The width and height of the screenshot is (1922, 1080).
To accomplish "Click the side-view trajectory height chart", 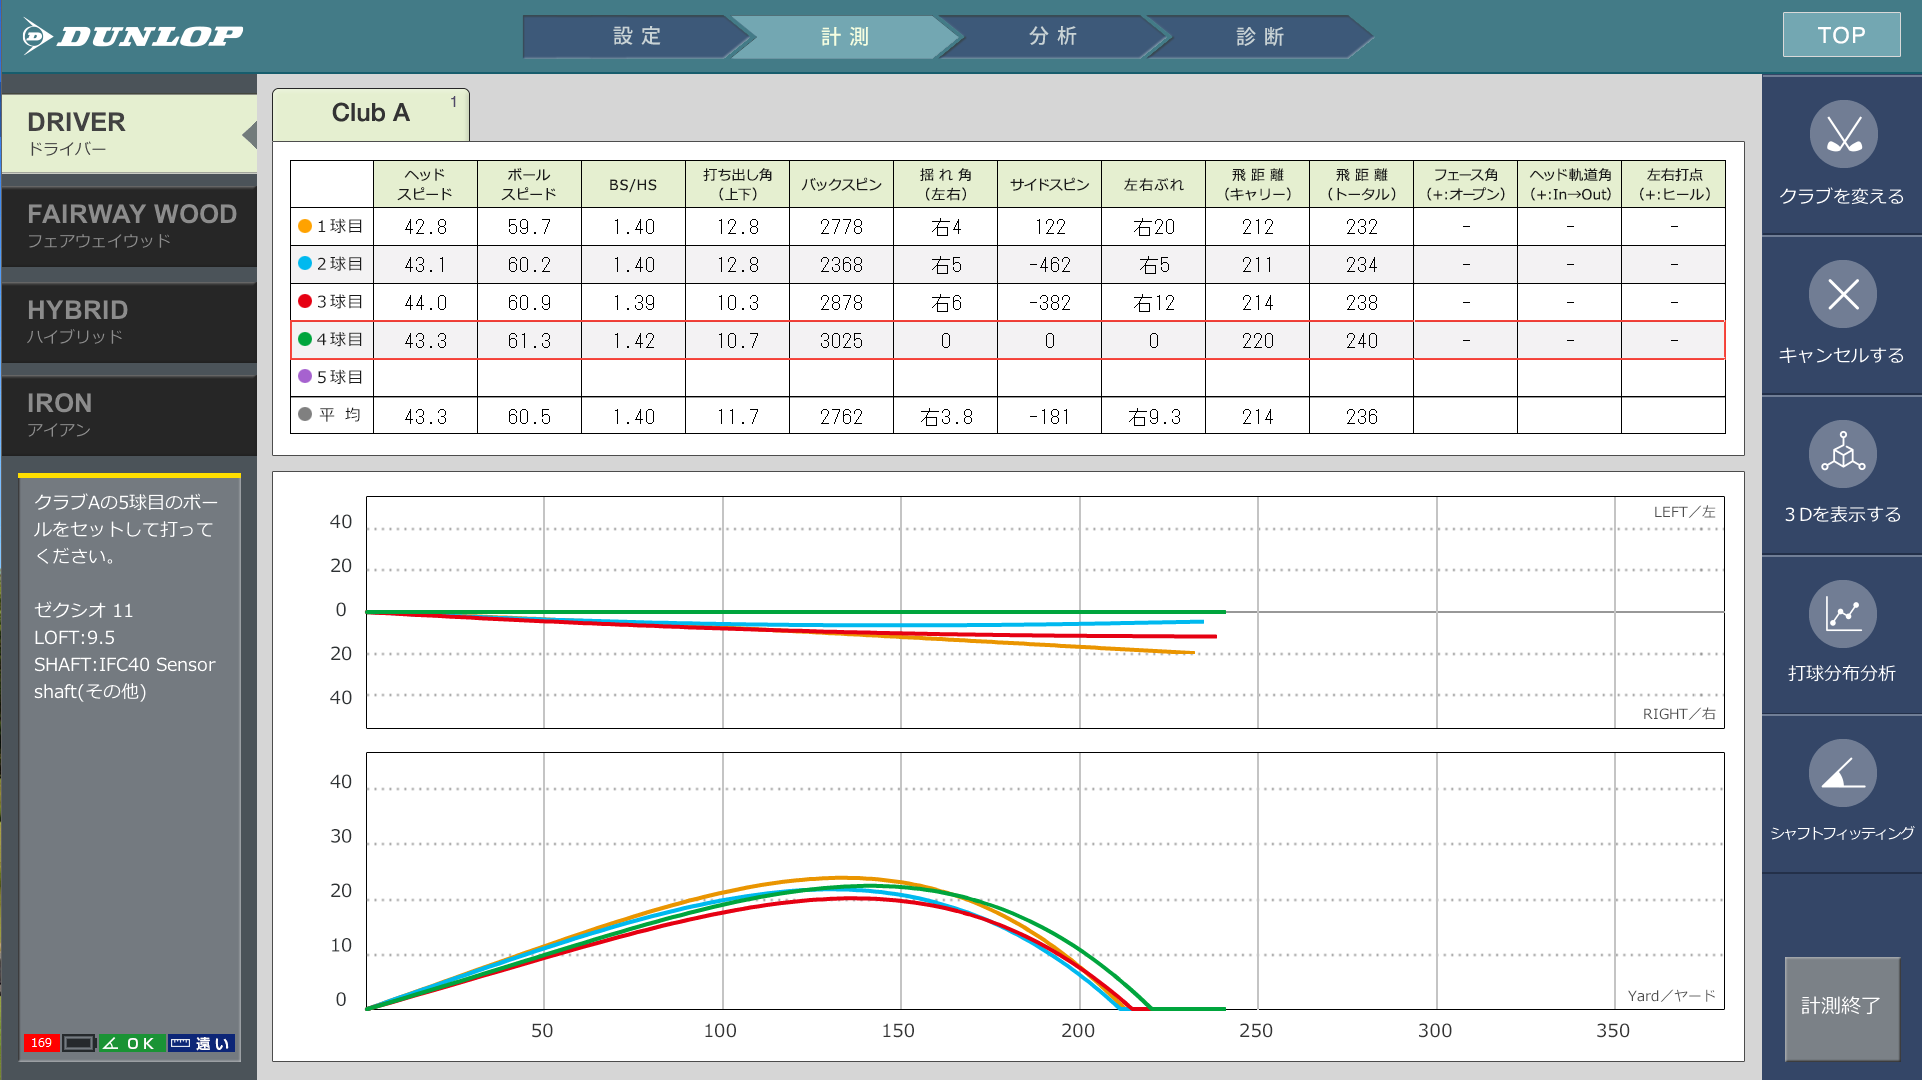I will 1045,881.
